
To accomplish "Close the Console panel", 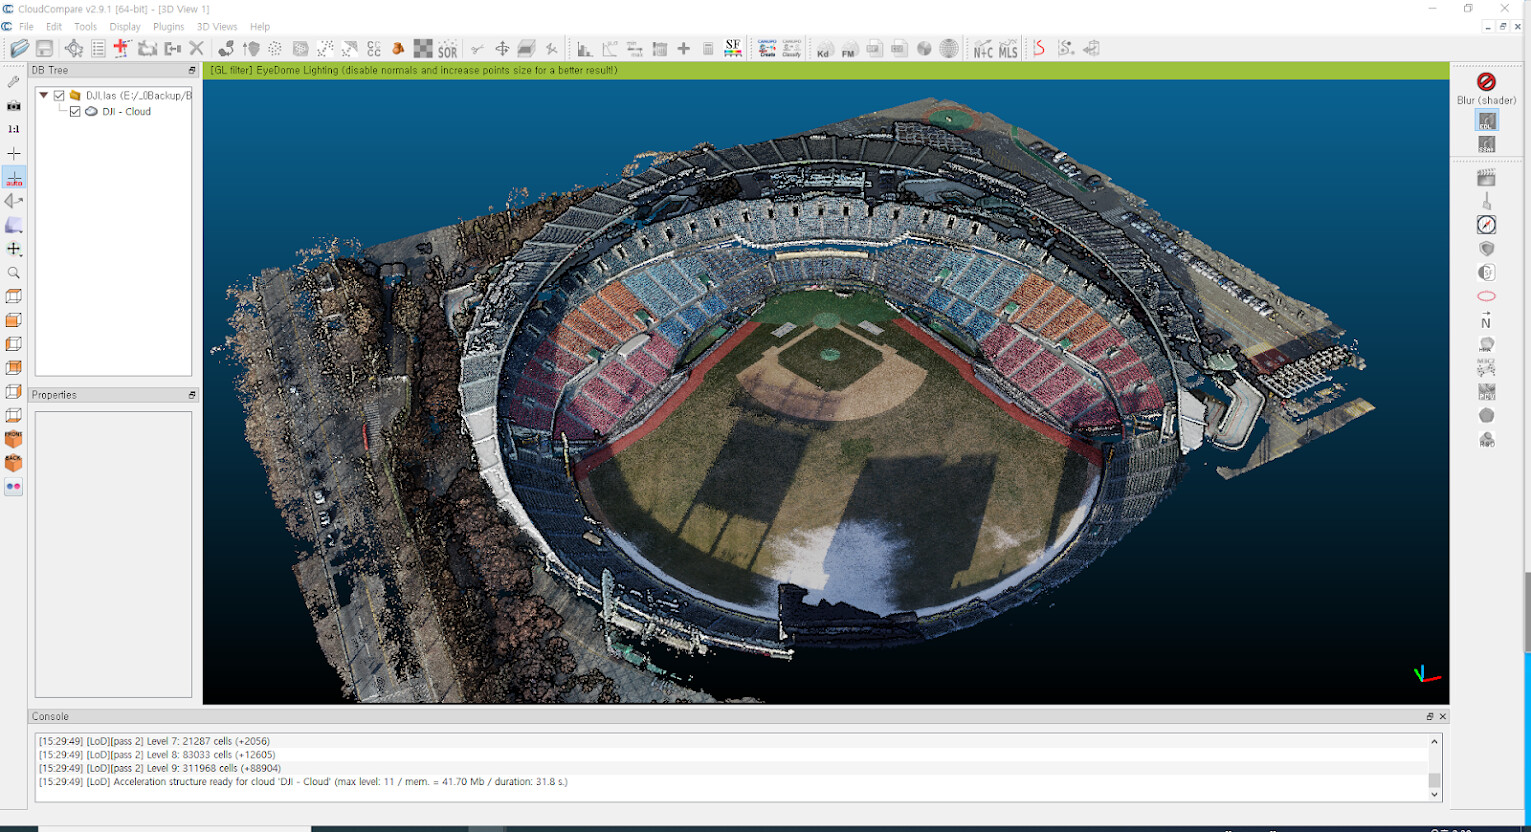I will (x=1442, y=717).
